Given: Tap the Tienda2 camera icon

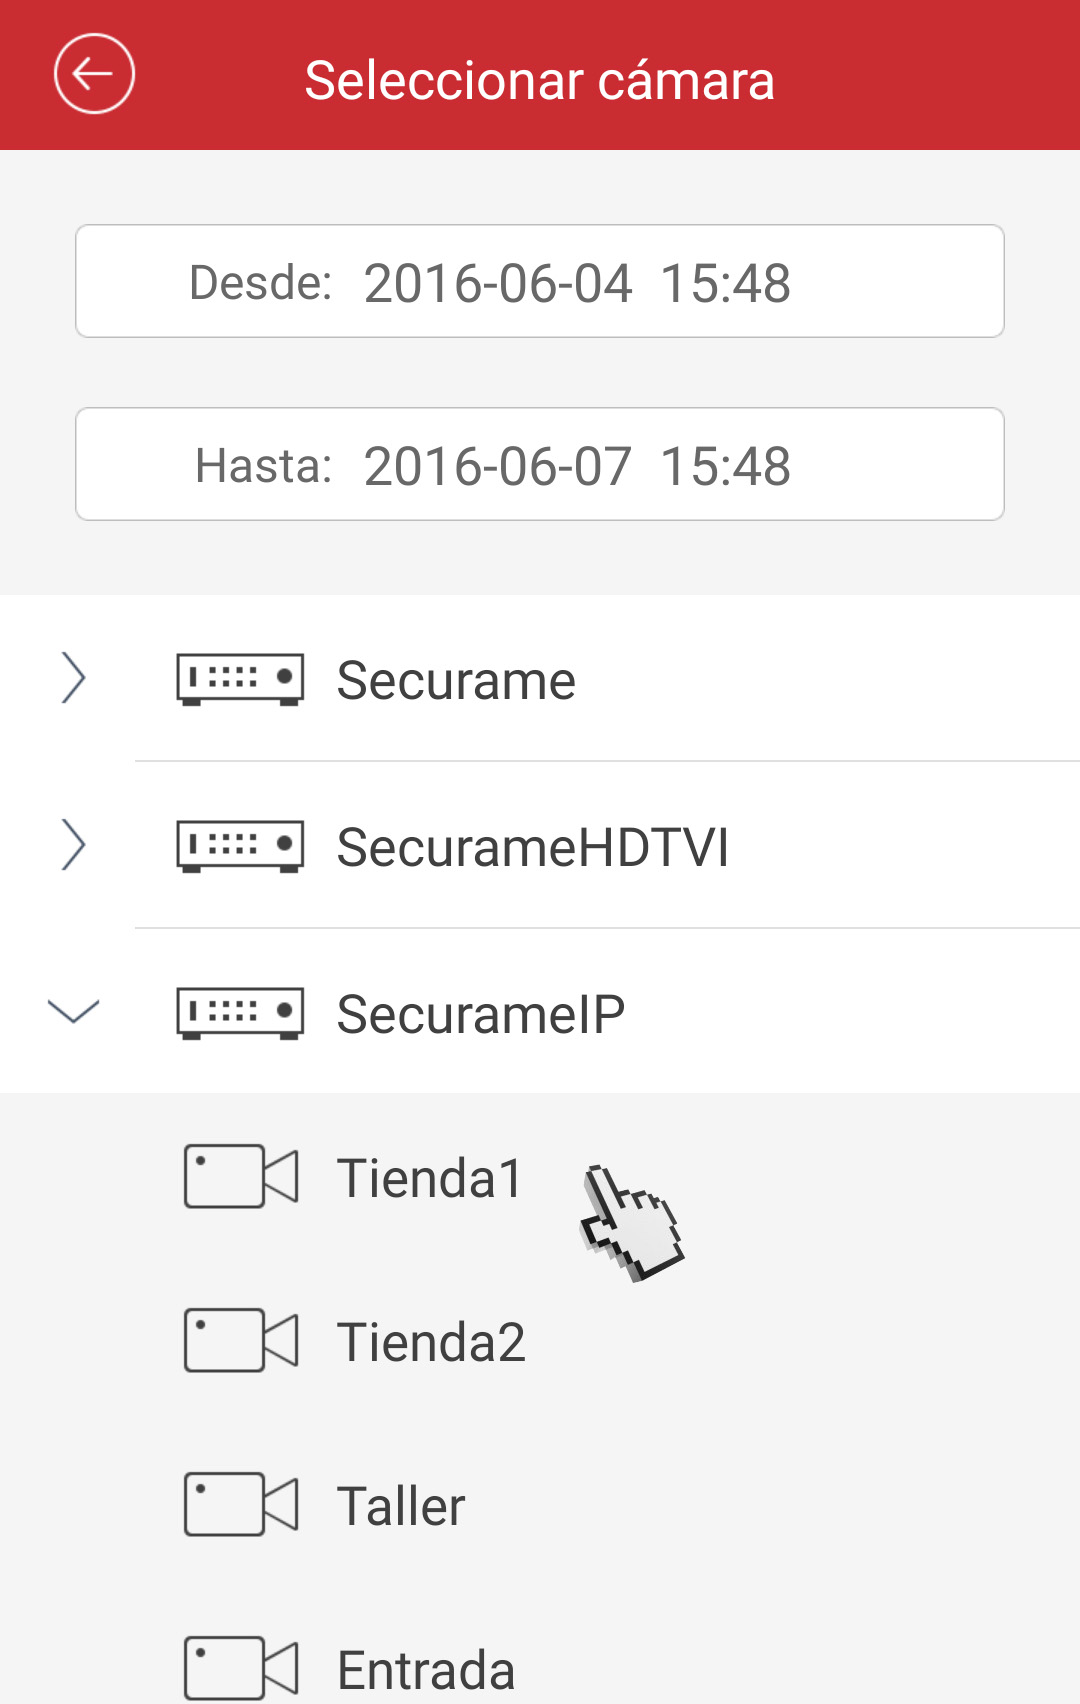Looking at the screenshot, I should 241,1340.
